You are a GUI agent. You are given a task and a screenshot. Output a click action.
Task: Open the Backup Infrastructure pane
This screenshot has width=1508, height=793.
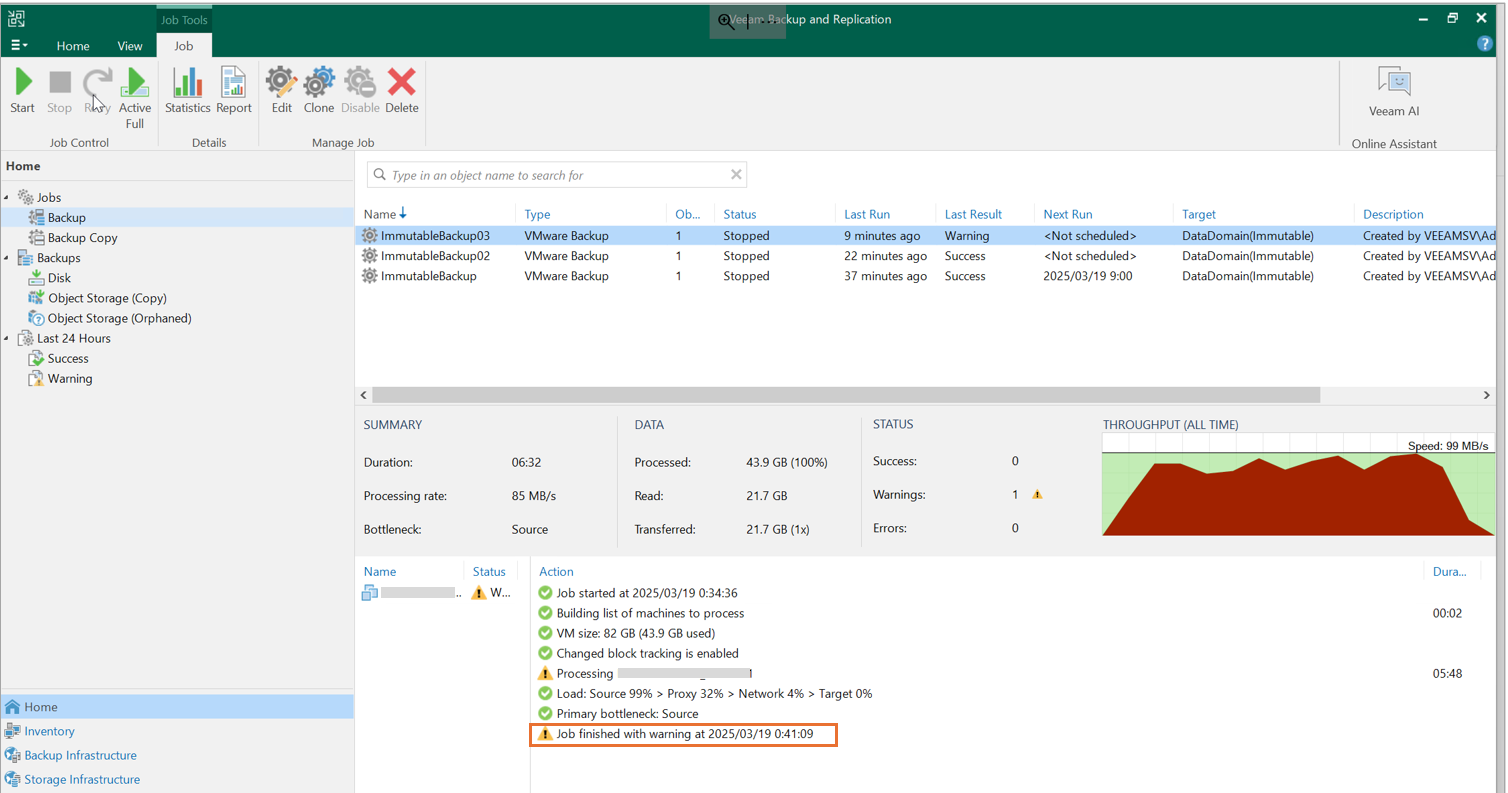[177, 755]
